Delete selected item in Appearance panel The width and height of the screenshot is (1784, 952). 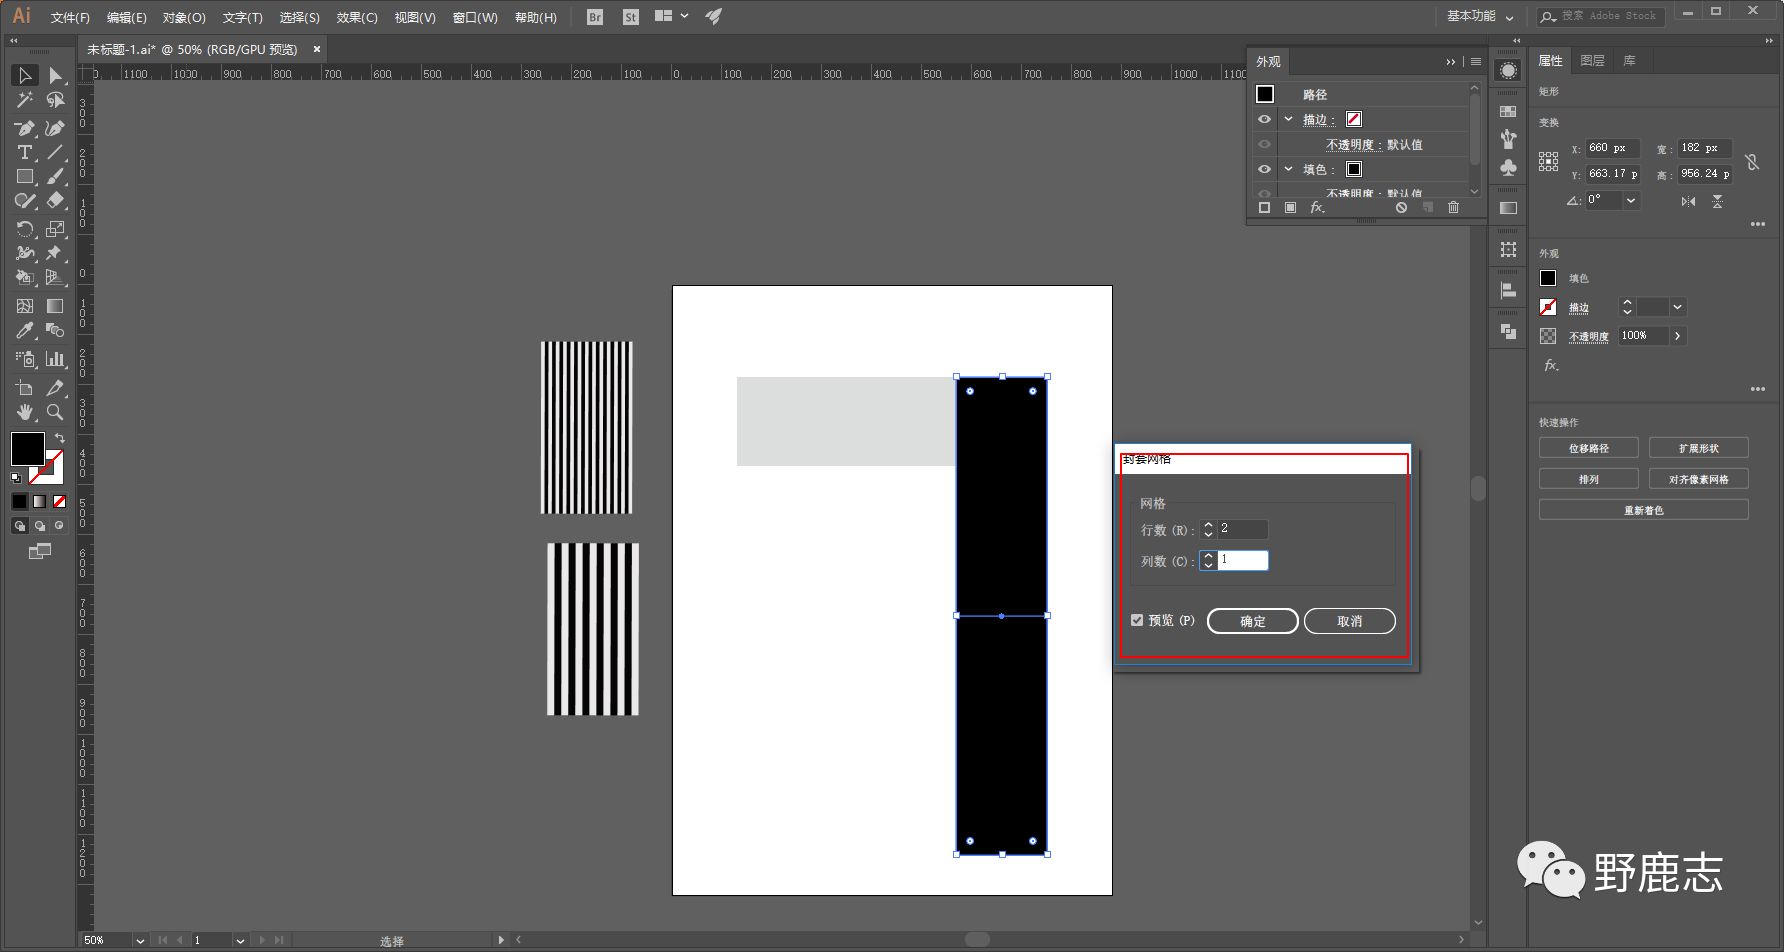[1453, 207]
